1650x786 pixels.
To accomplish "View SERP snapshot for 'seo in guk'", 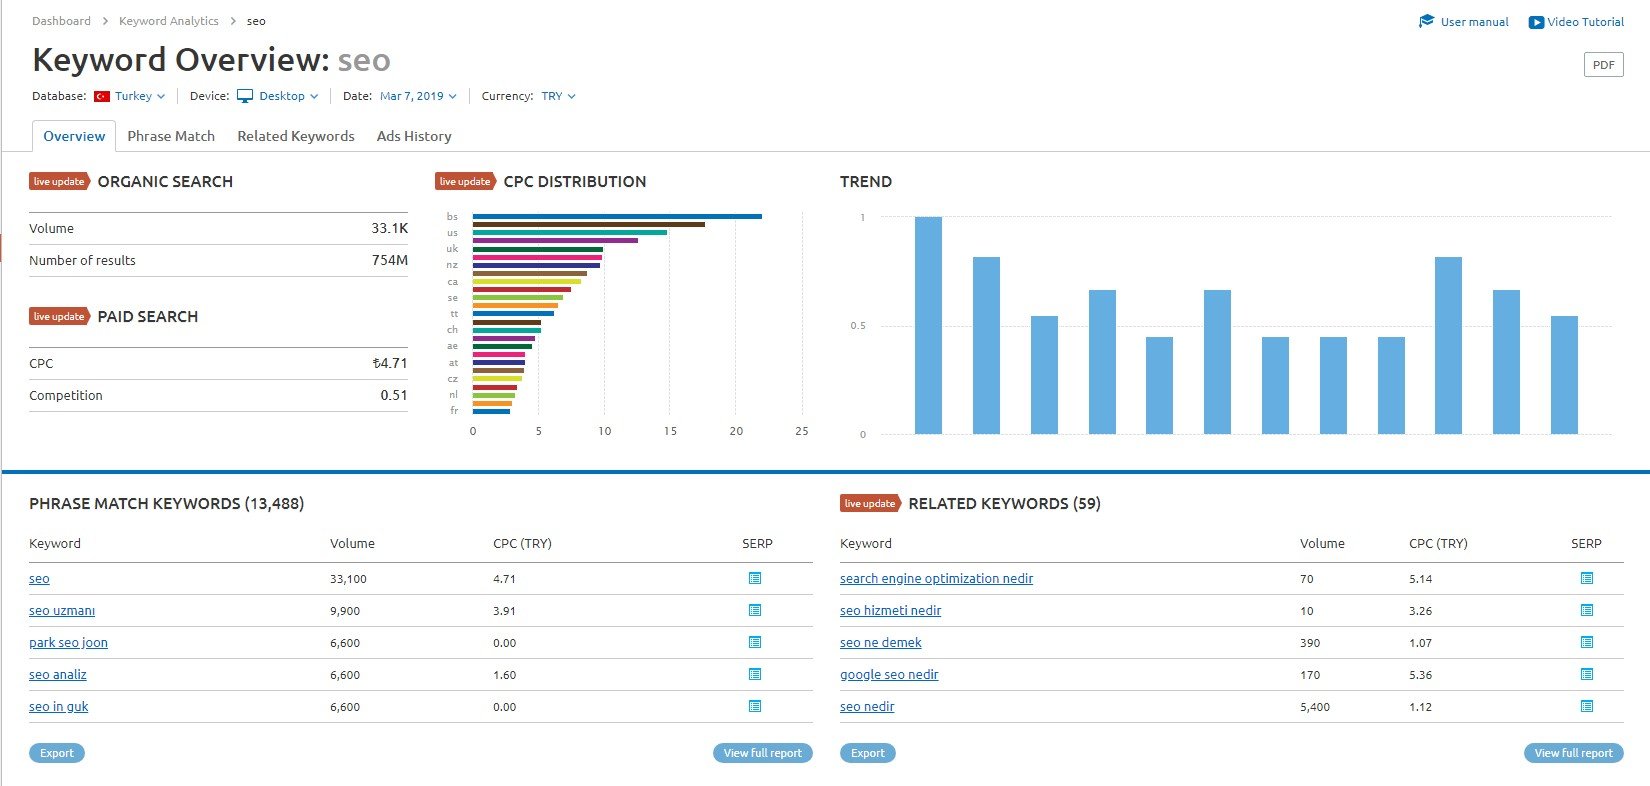I will [x=755, y=706].
